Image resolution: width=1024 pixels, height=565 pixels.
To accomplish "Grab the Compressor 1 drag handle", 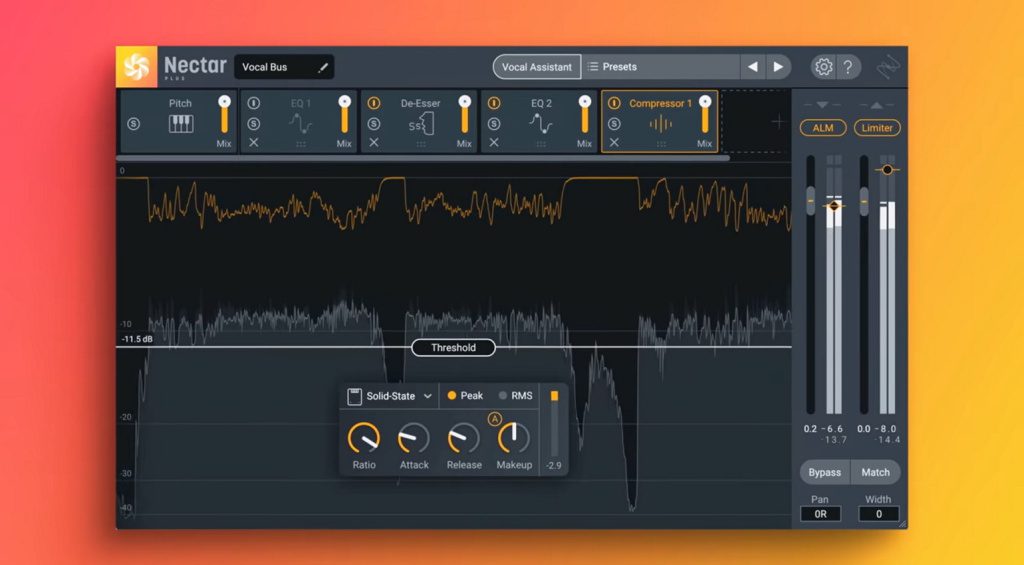I will (661, 144).
